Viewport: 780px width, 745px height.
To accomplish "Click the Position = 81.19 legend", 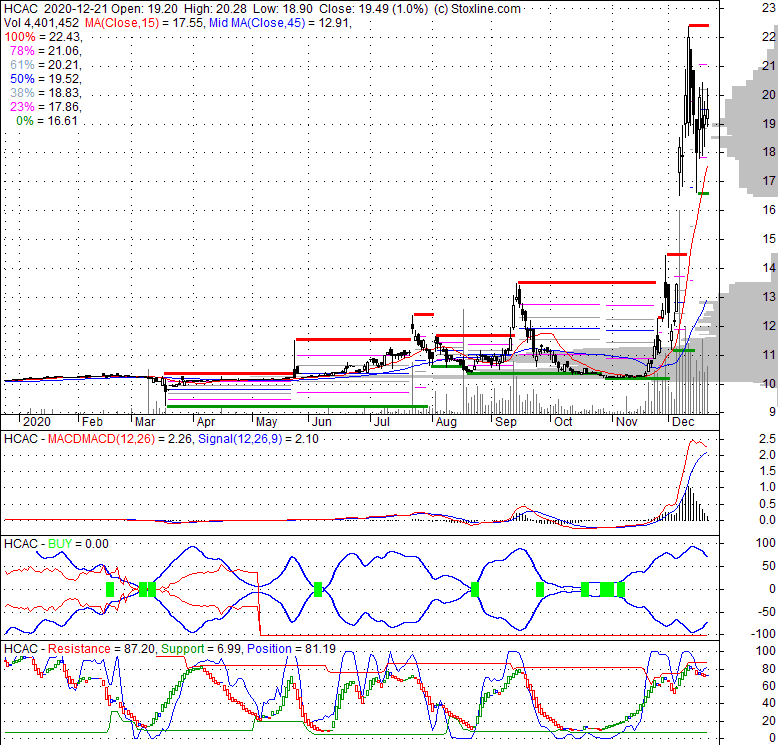I will click(x=291, y=649).
